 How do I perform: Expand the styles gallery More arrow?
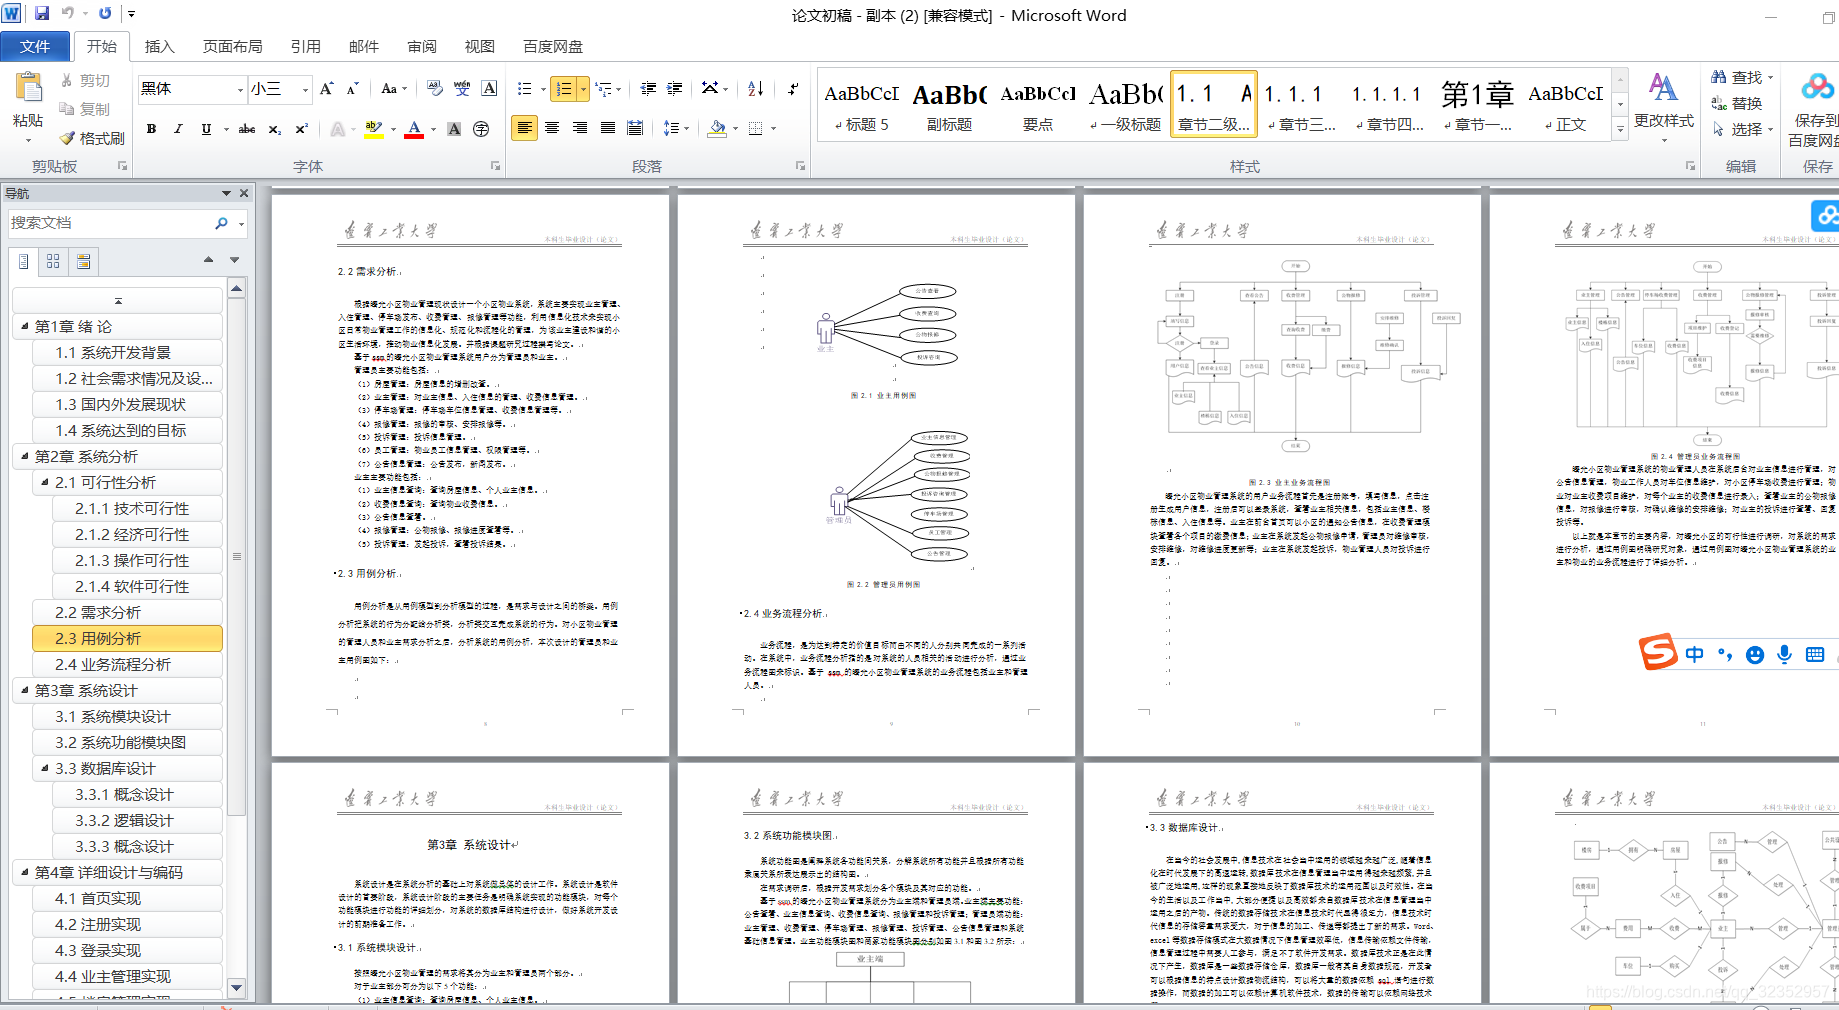point(1620,129)
